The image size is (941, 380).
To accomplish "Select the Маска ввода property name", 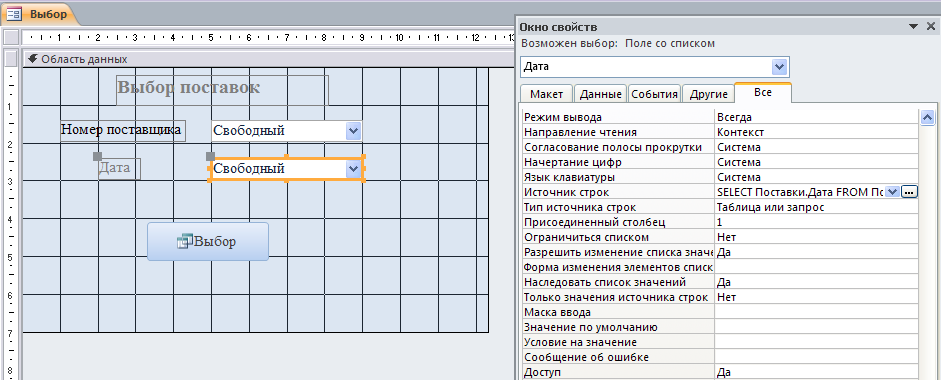I will [x=618, y=312].
